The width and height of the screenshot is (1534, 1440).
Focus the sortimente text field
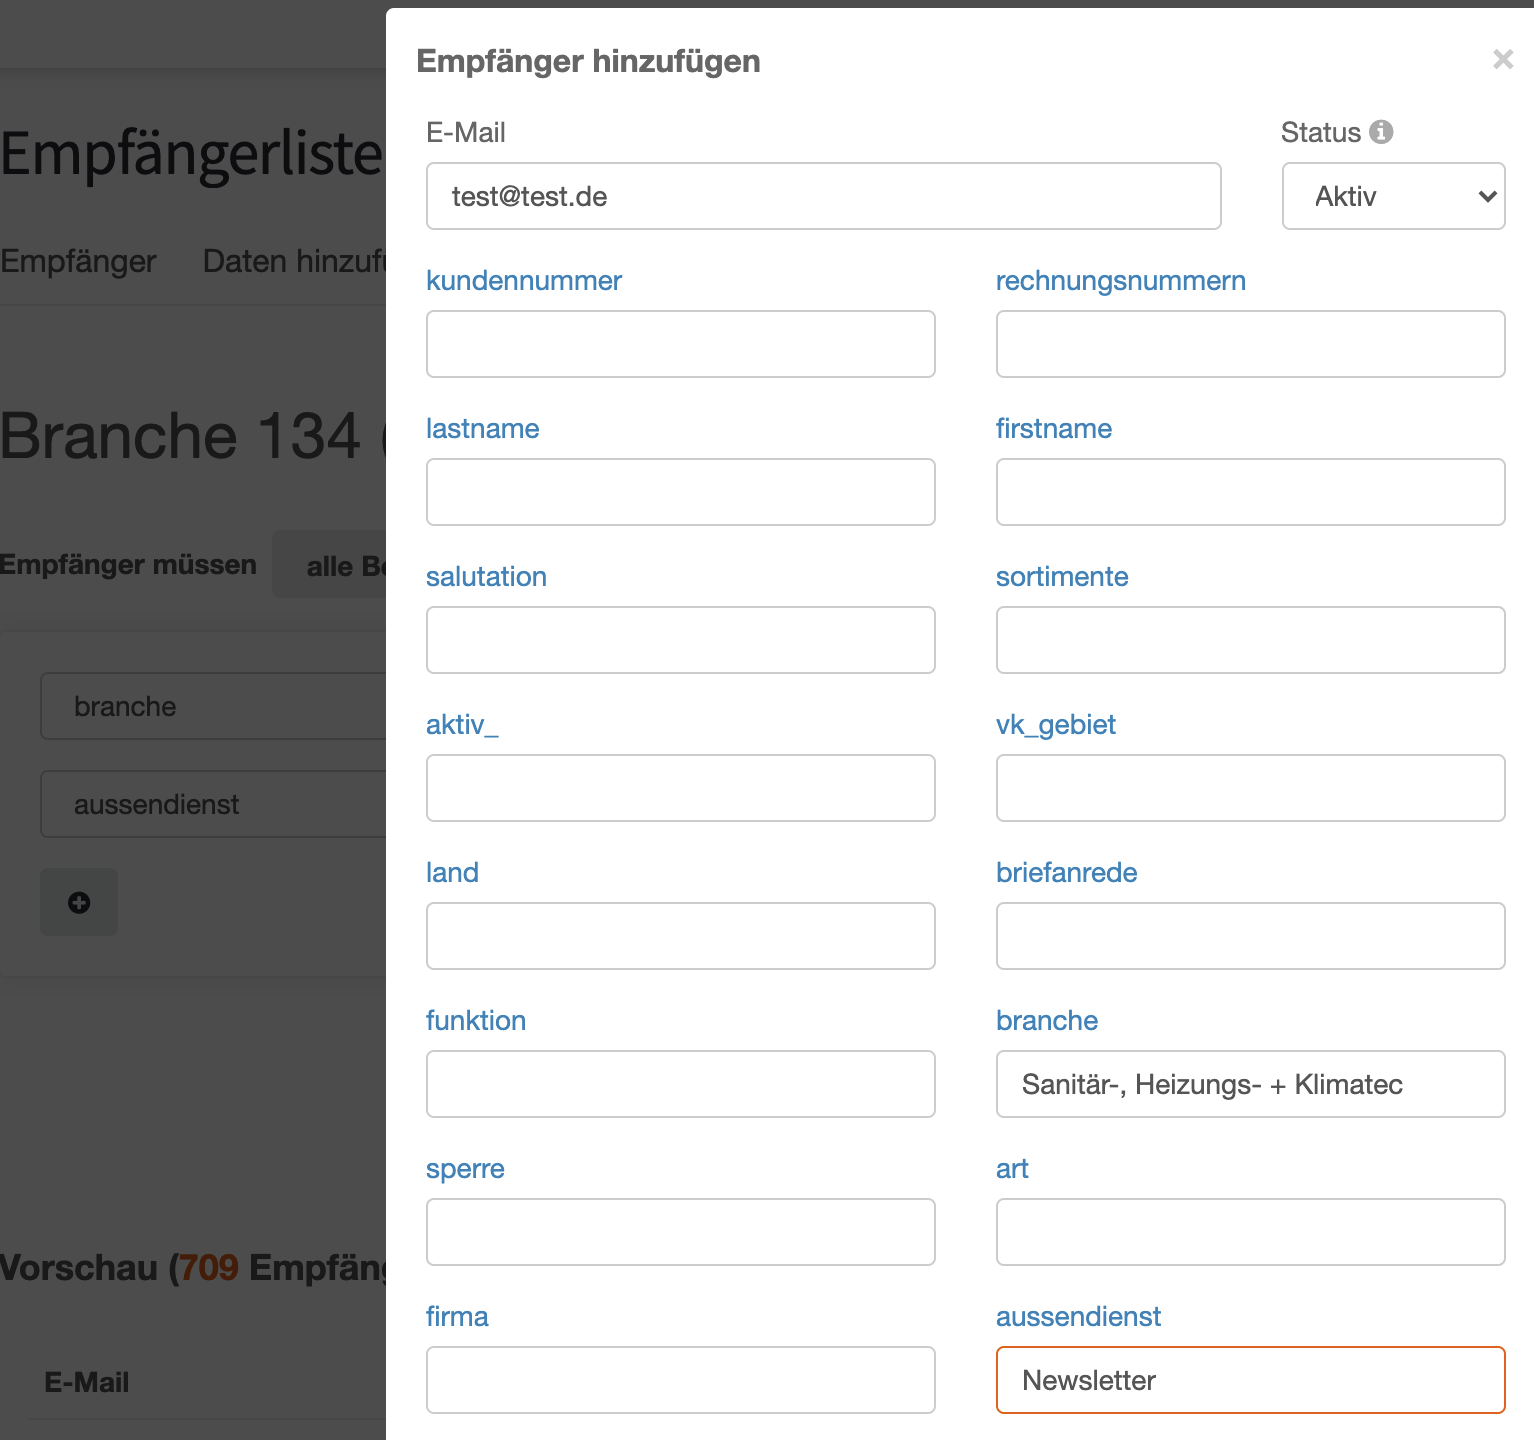[x=1250, y=640]
